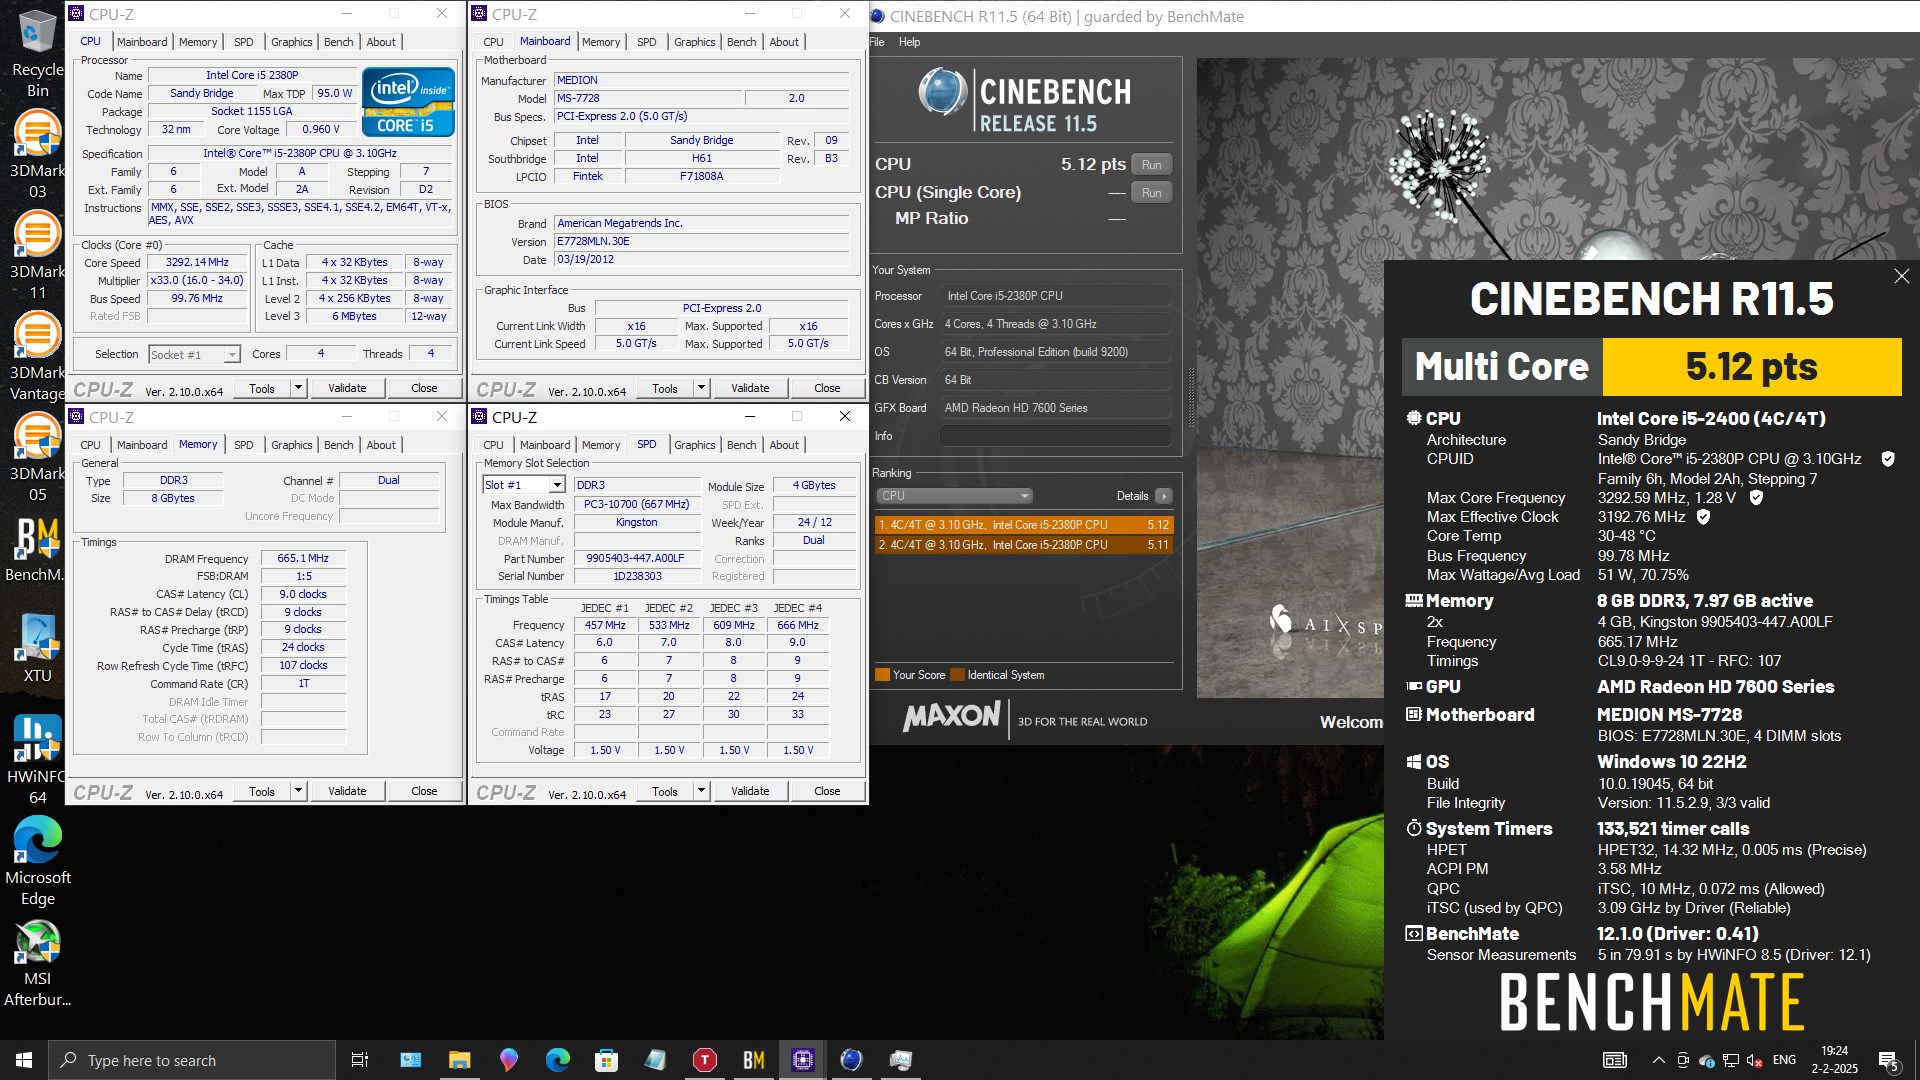This screenshot has width=1920, height=1080.
Task: Select first ranking entry scoring 5.12
Action: click(x=1023, y=525)
